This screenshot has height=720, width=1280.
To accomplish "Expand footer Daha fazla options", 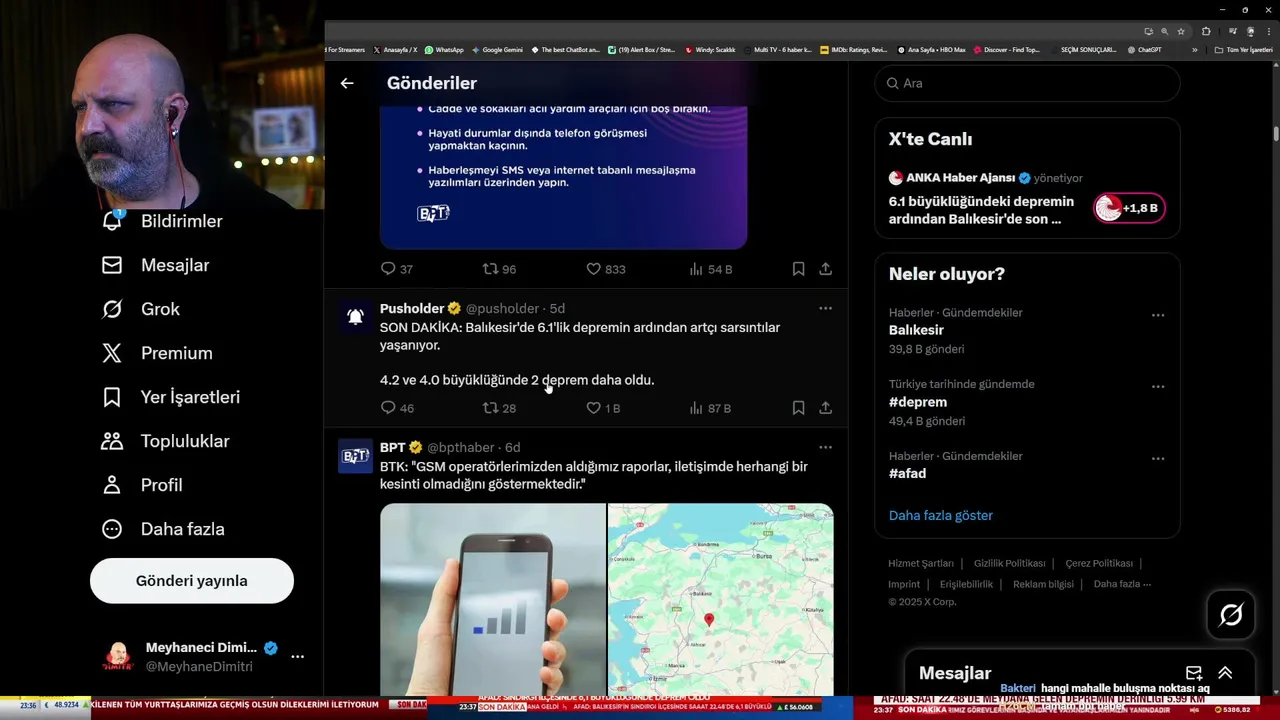I will (1122, 584).
